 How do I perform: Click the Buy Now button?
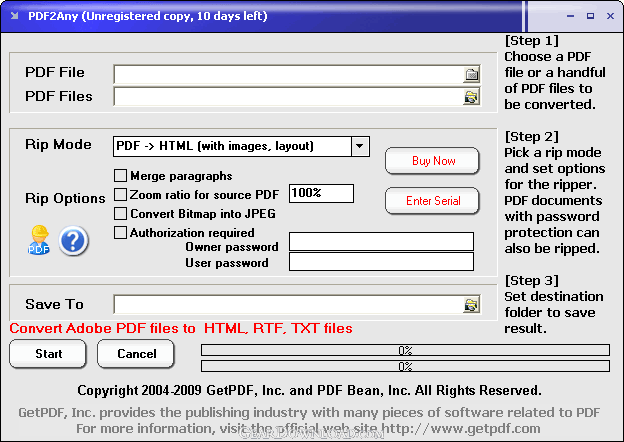pos(432,161)
